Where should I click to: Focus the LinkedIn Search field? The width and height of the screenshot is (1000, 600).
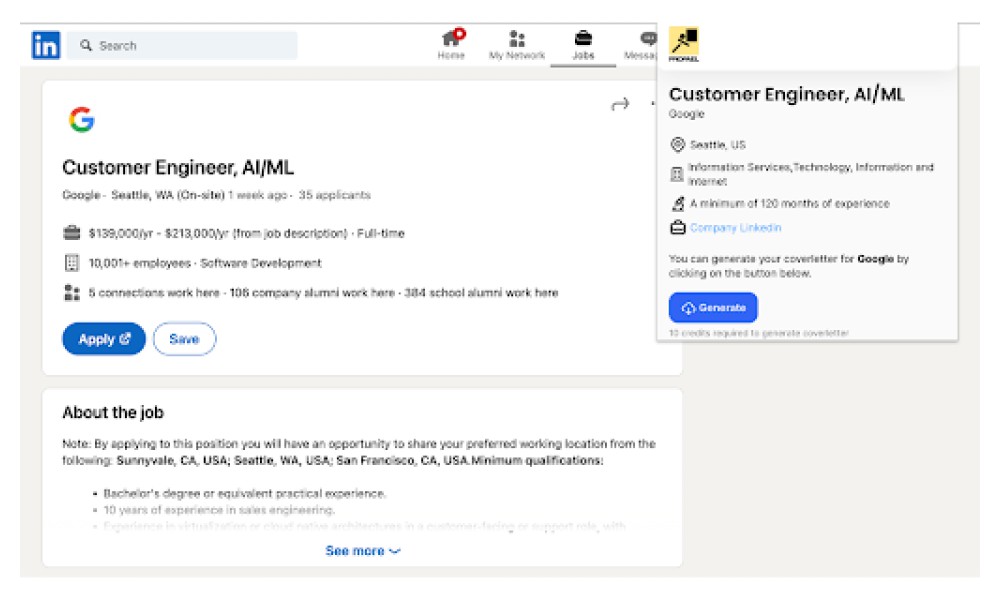click(182, 45)
